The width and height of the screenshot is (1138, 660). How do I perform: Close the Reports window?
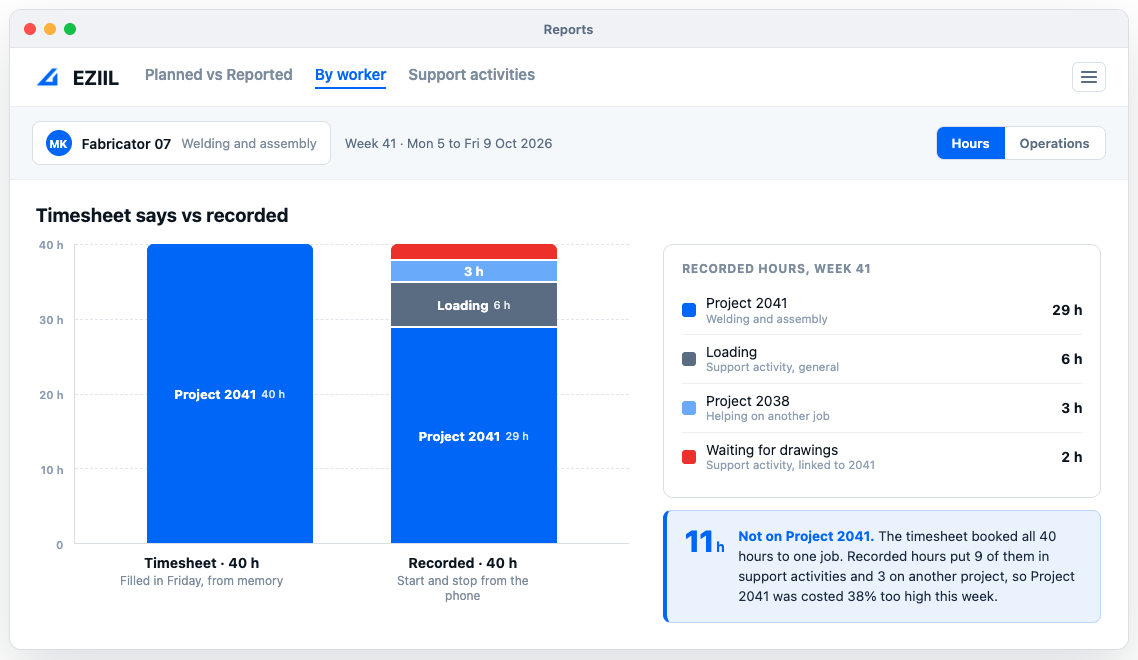click(x=30, y=29)
